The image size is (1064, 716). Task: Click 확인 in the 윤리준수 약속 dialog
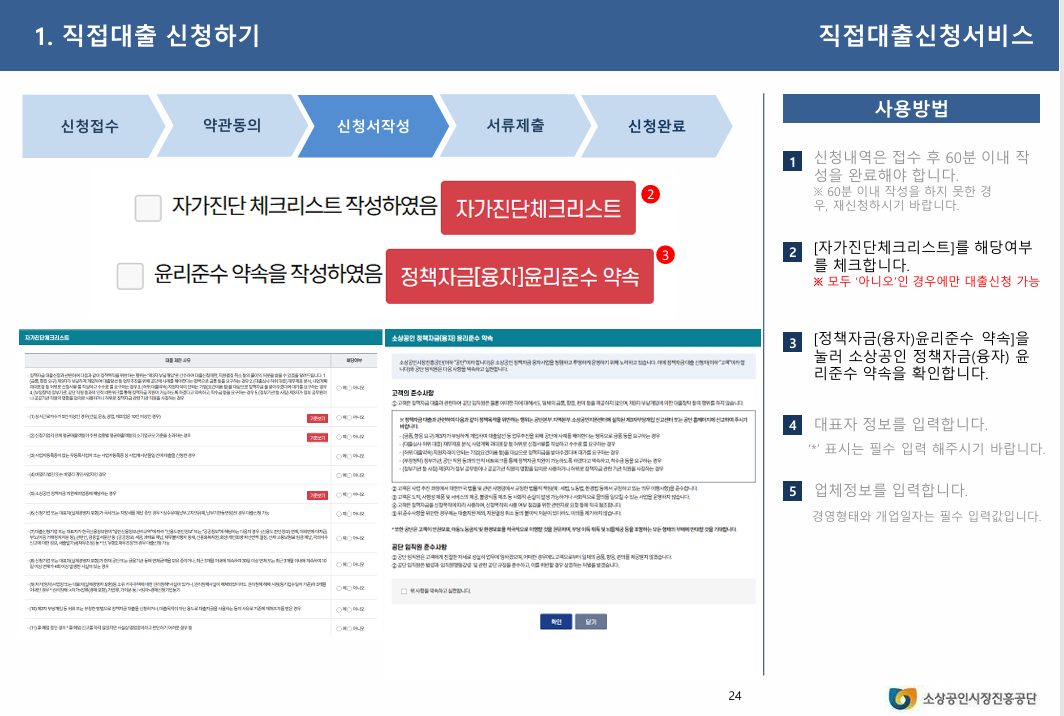[x=555, y=620]
